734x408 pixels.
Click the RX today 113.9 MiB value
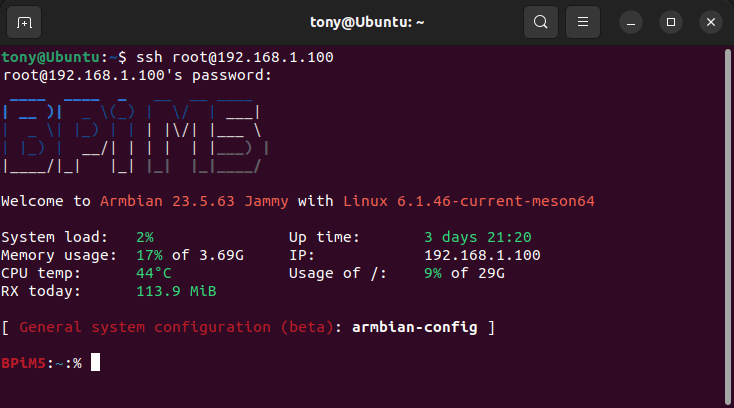pyautogui.click(x=175, y=291)
